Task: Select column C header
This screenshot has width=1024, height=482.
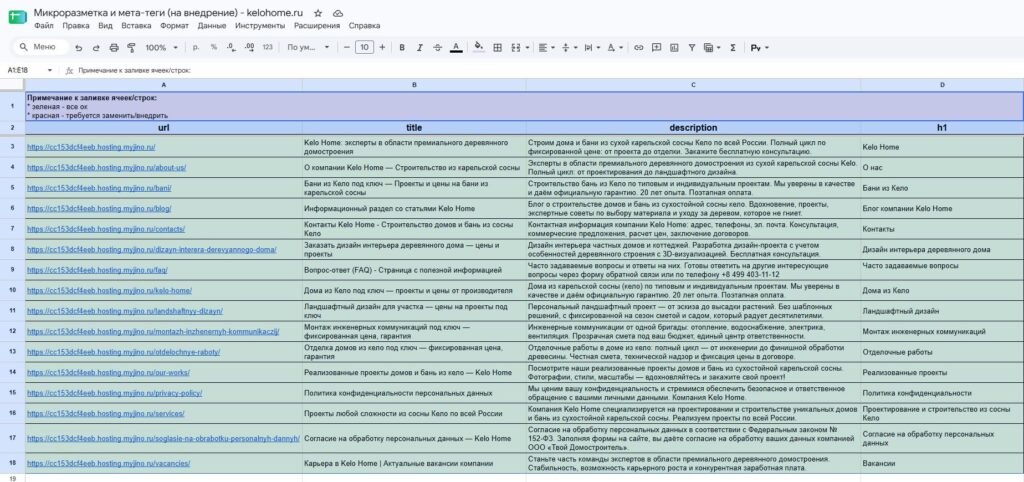Action: [x=693, y=85]
